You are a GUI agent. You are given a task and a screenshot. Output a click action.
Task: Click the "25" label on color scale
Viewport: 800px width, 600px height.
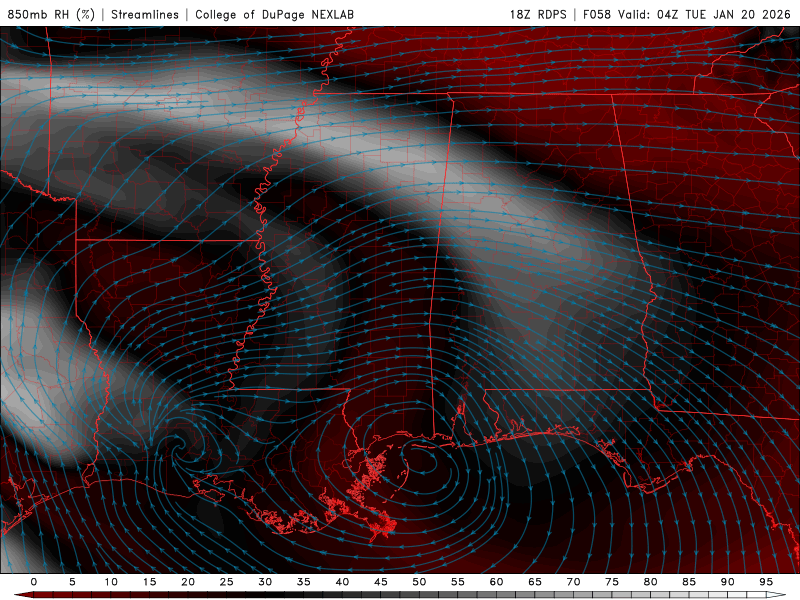click(x=227, y=582)
